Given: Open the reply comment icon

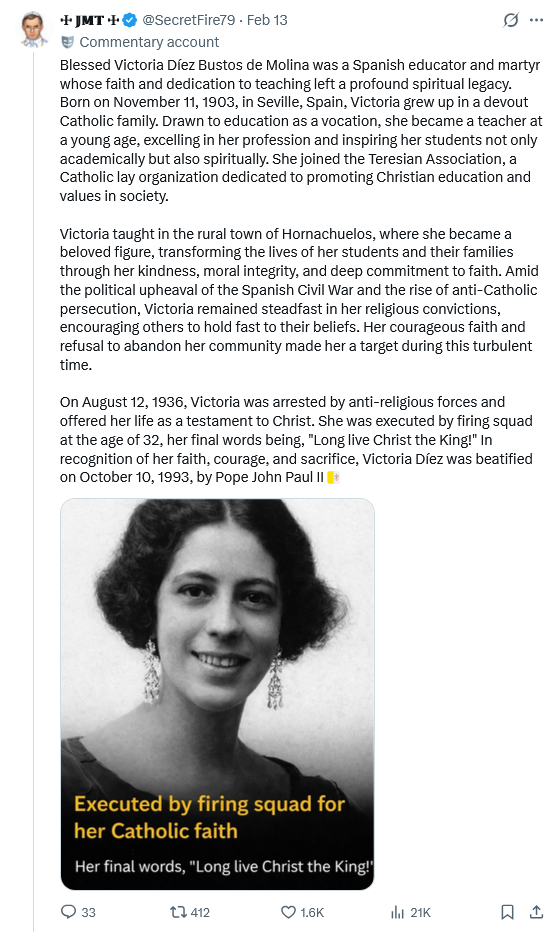Looking at the screenshot, I should [69, 912].
